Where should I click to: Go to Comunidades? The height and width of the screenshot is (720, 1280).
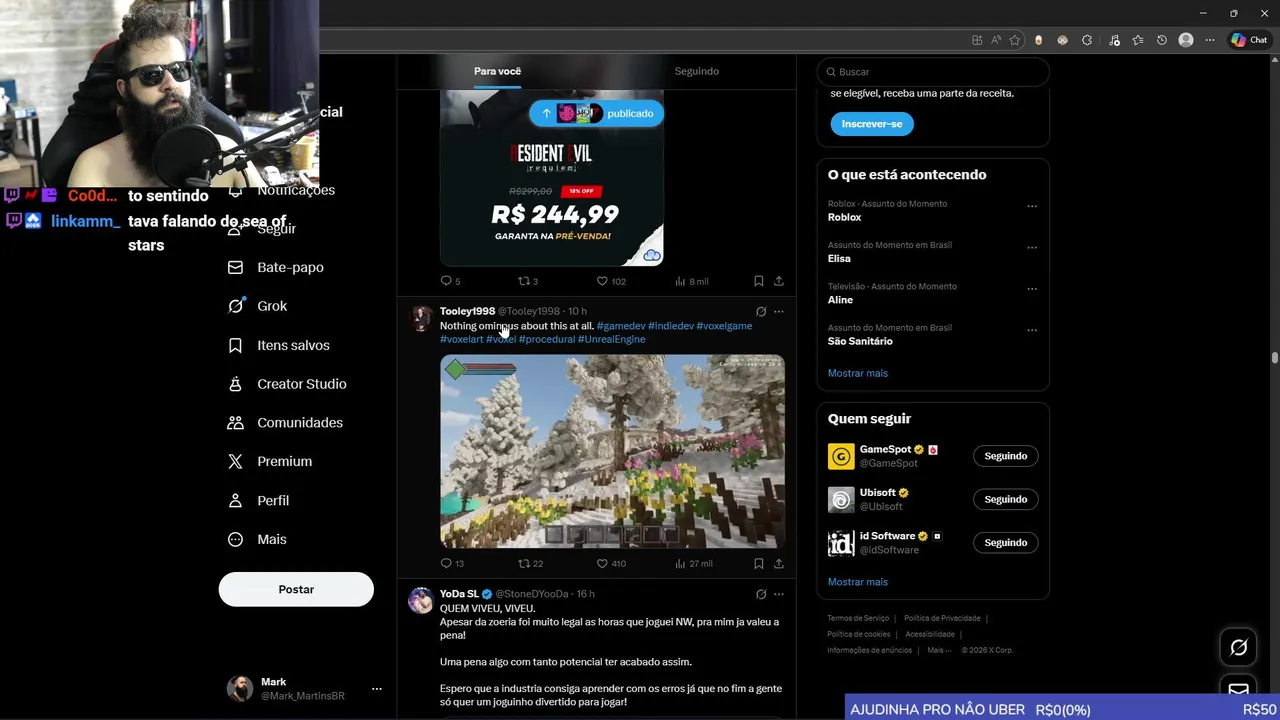(285, 423)
